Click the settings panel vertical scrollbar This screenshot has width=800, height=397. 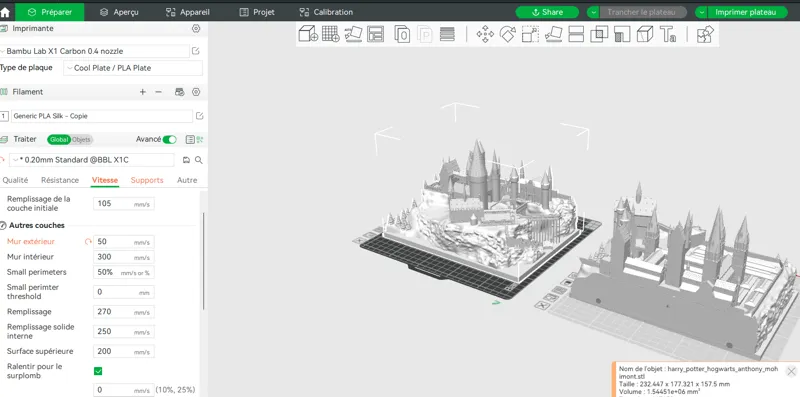point(204,260)
